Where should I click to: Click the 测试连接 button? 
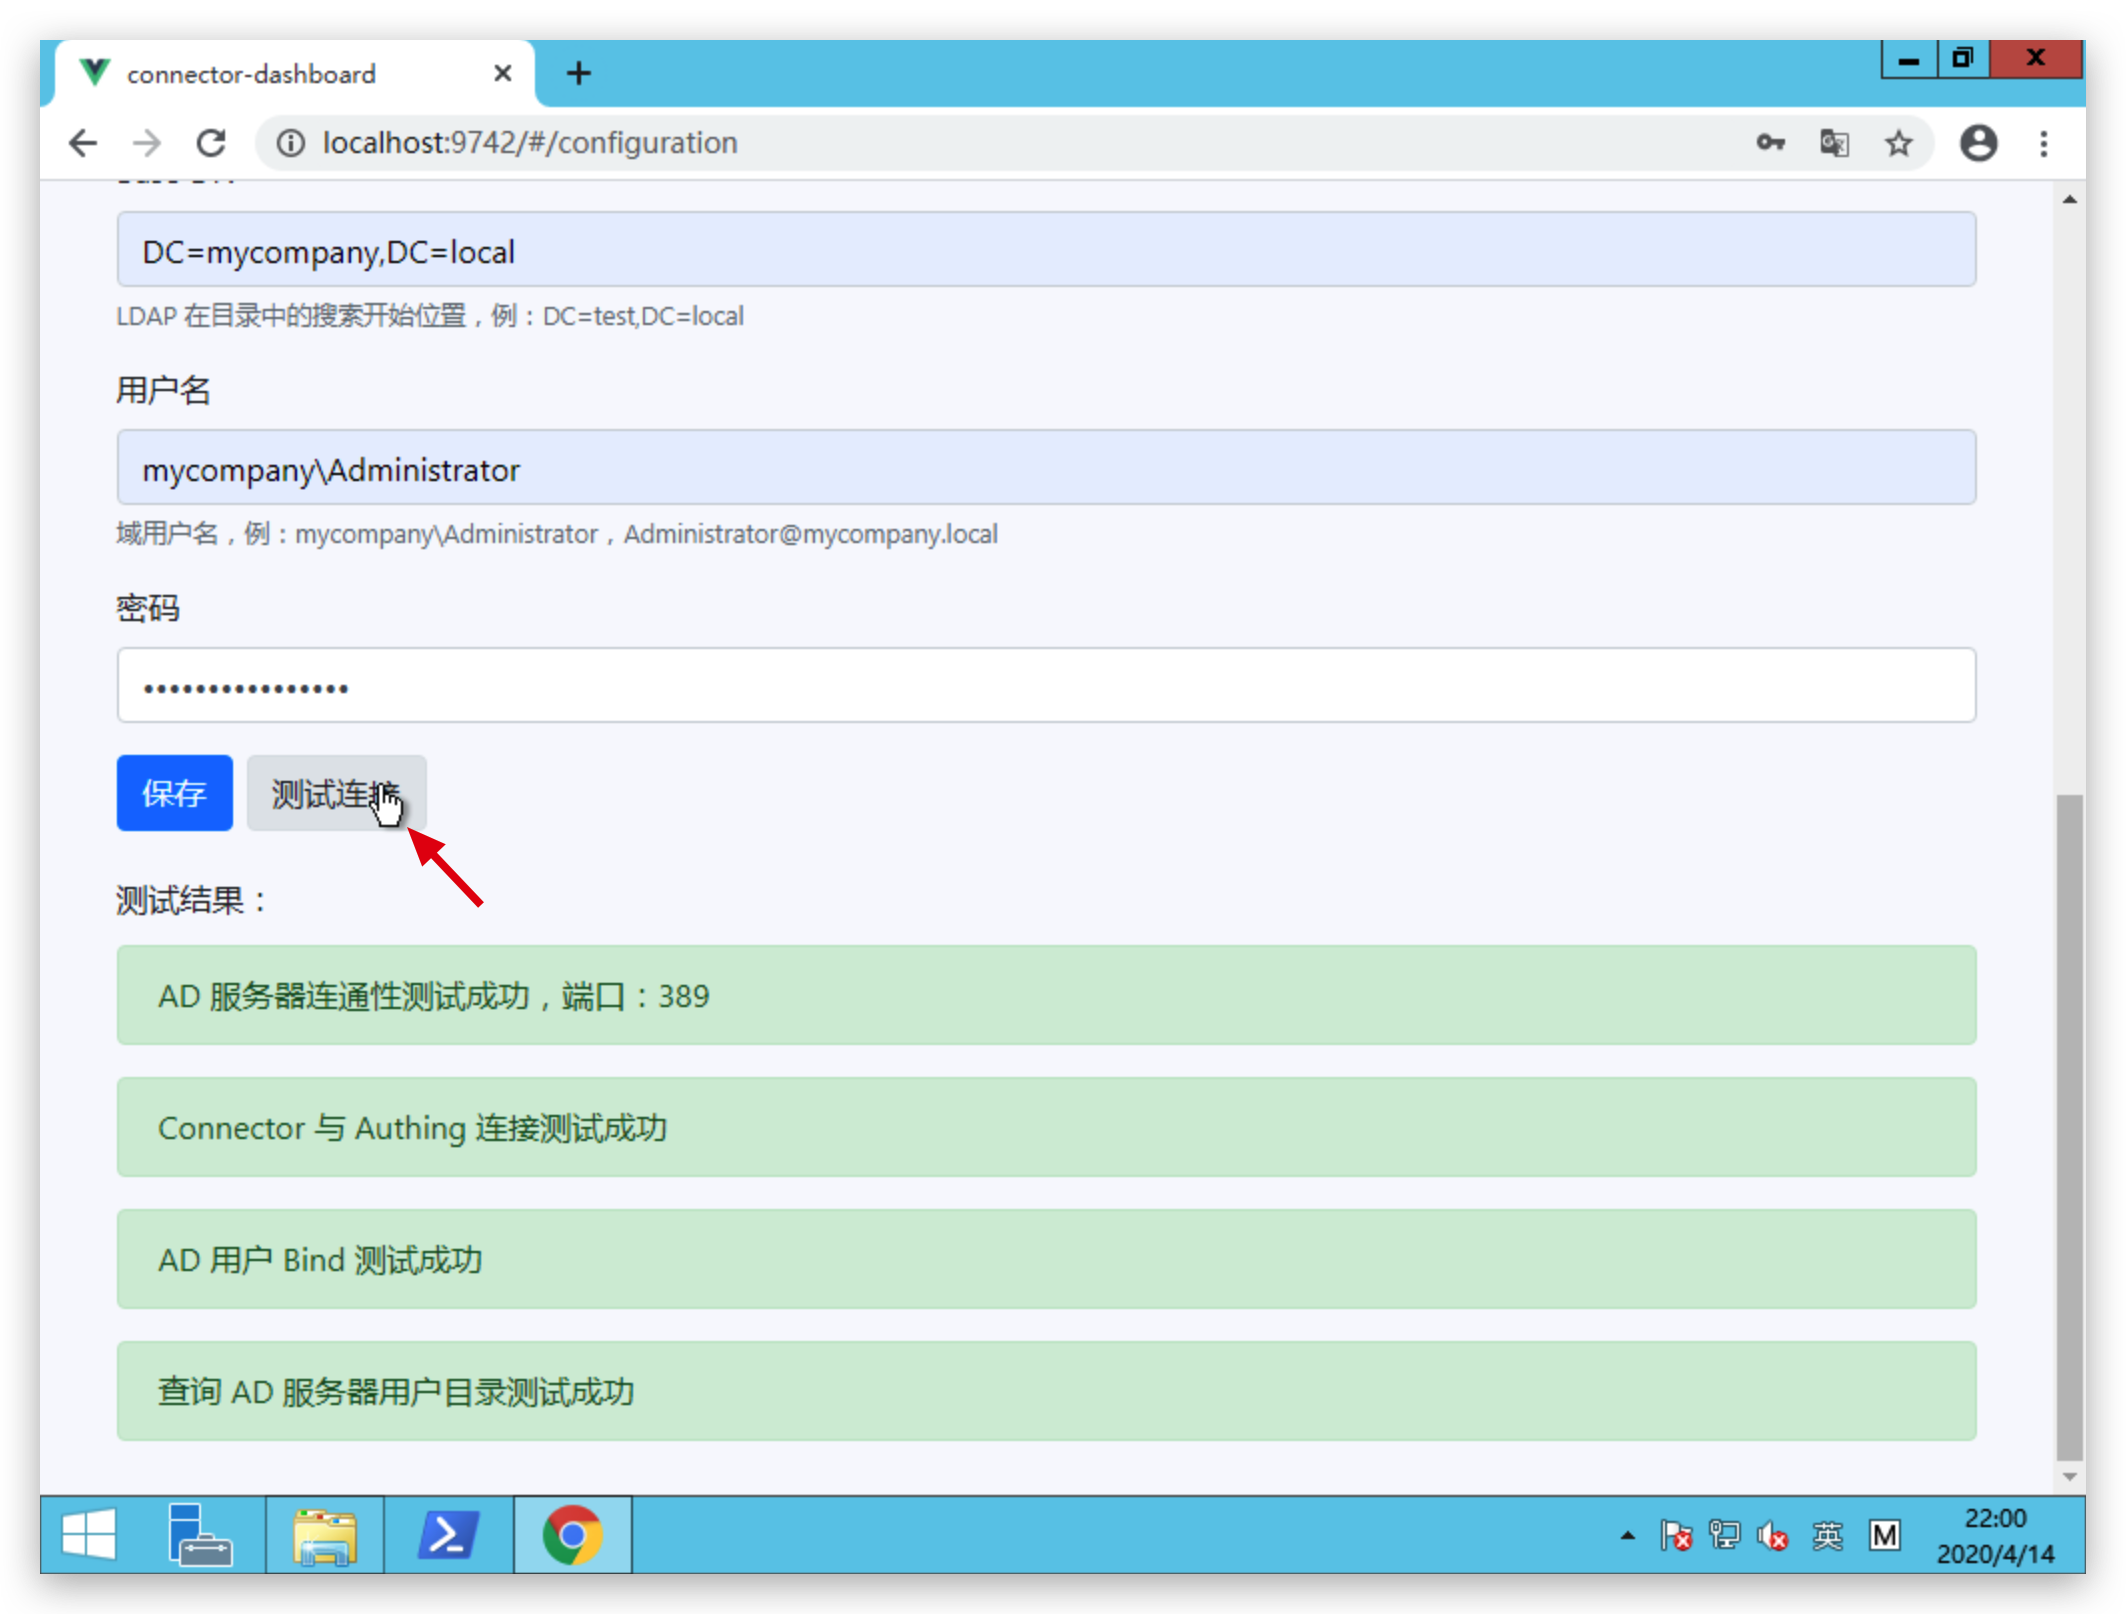336,793
